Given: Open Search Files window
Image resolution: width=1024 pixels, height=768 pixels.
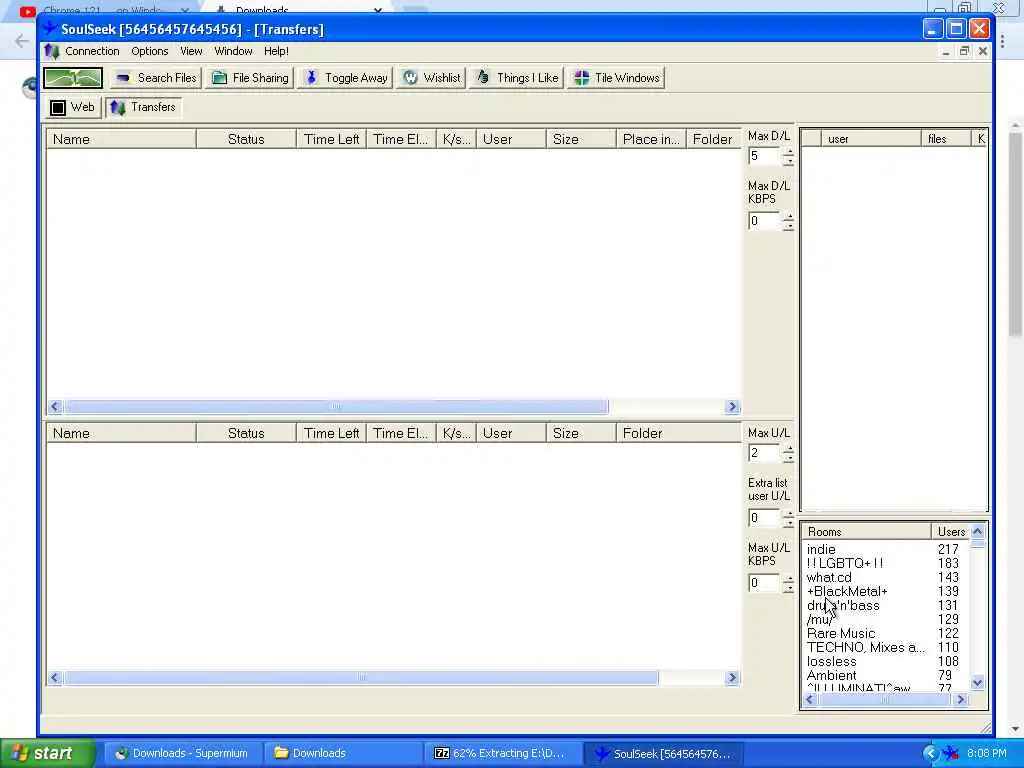Looking at the screenshot, I should 156,78.
